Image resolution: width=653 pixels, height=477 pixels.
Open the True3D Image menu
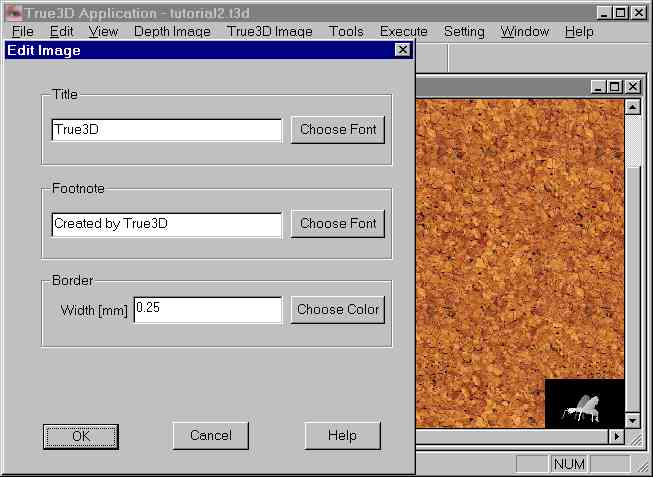click(269, 32)
